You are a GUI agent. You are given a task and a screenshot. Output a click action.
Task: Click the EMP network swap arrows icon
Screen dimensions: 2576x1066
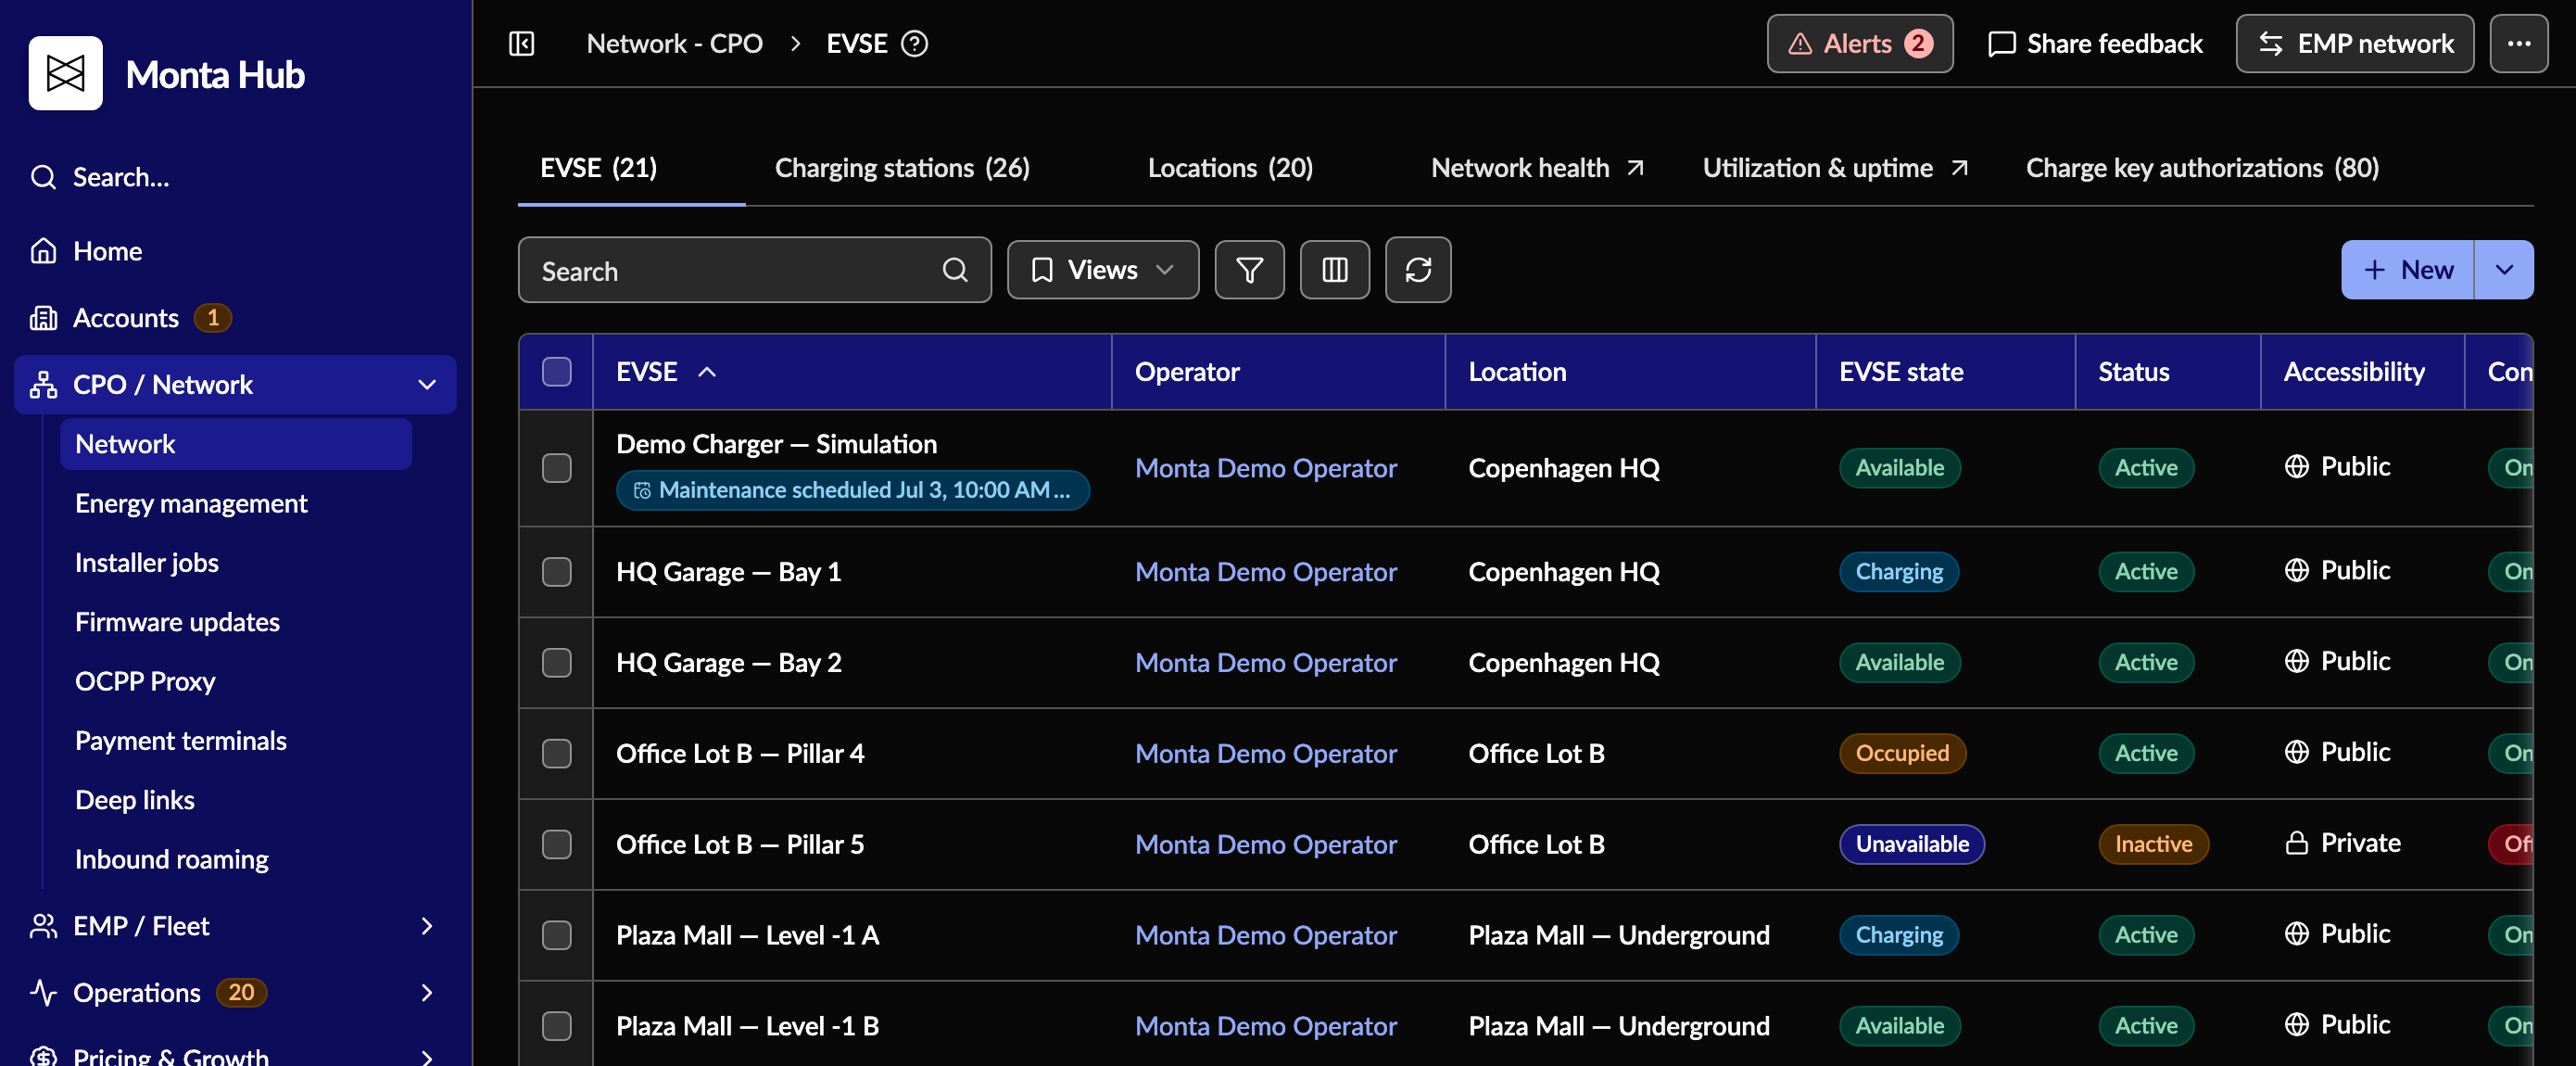coord(2271,44)
